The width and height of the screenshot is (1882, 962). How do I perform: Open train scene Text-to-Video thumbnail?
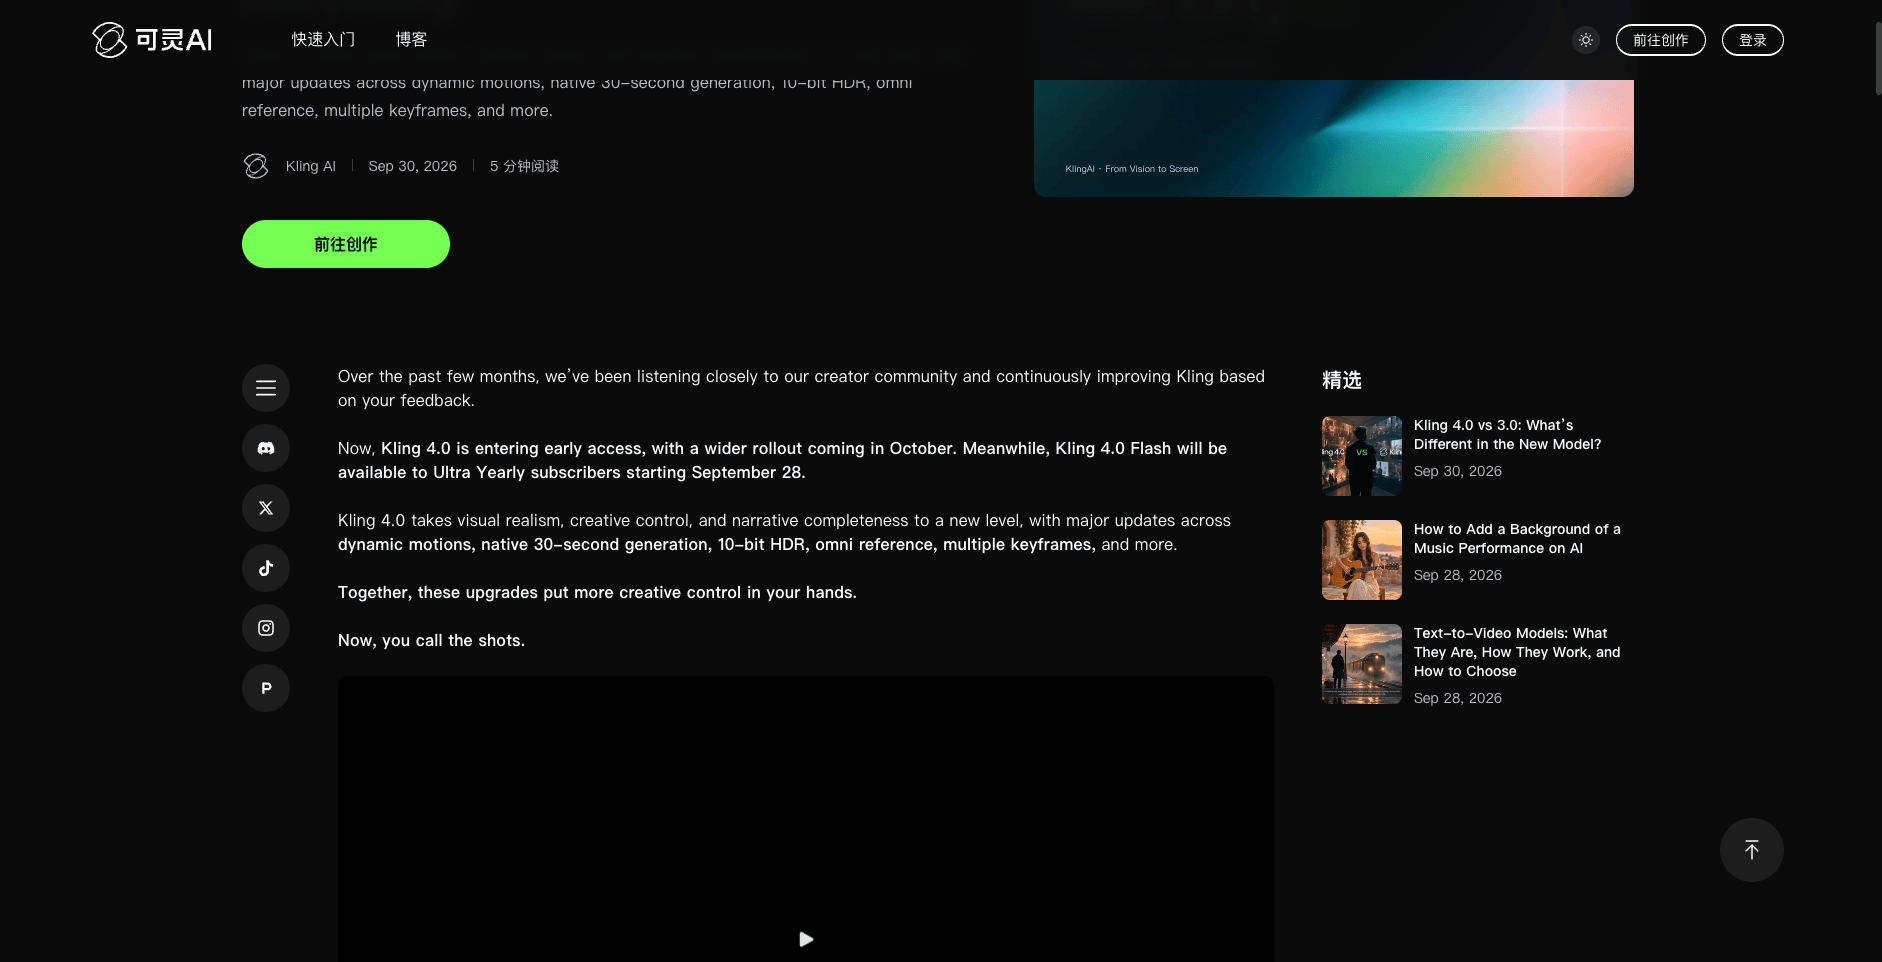tap(1362, 664)
